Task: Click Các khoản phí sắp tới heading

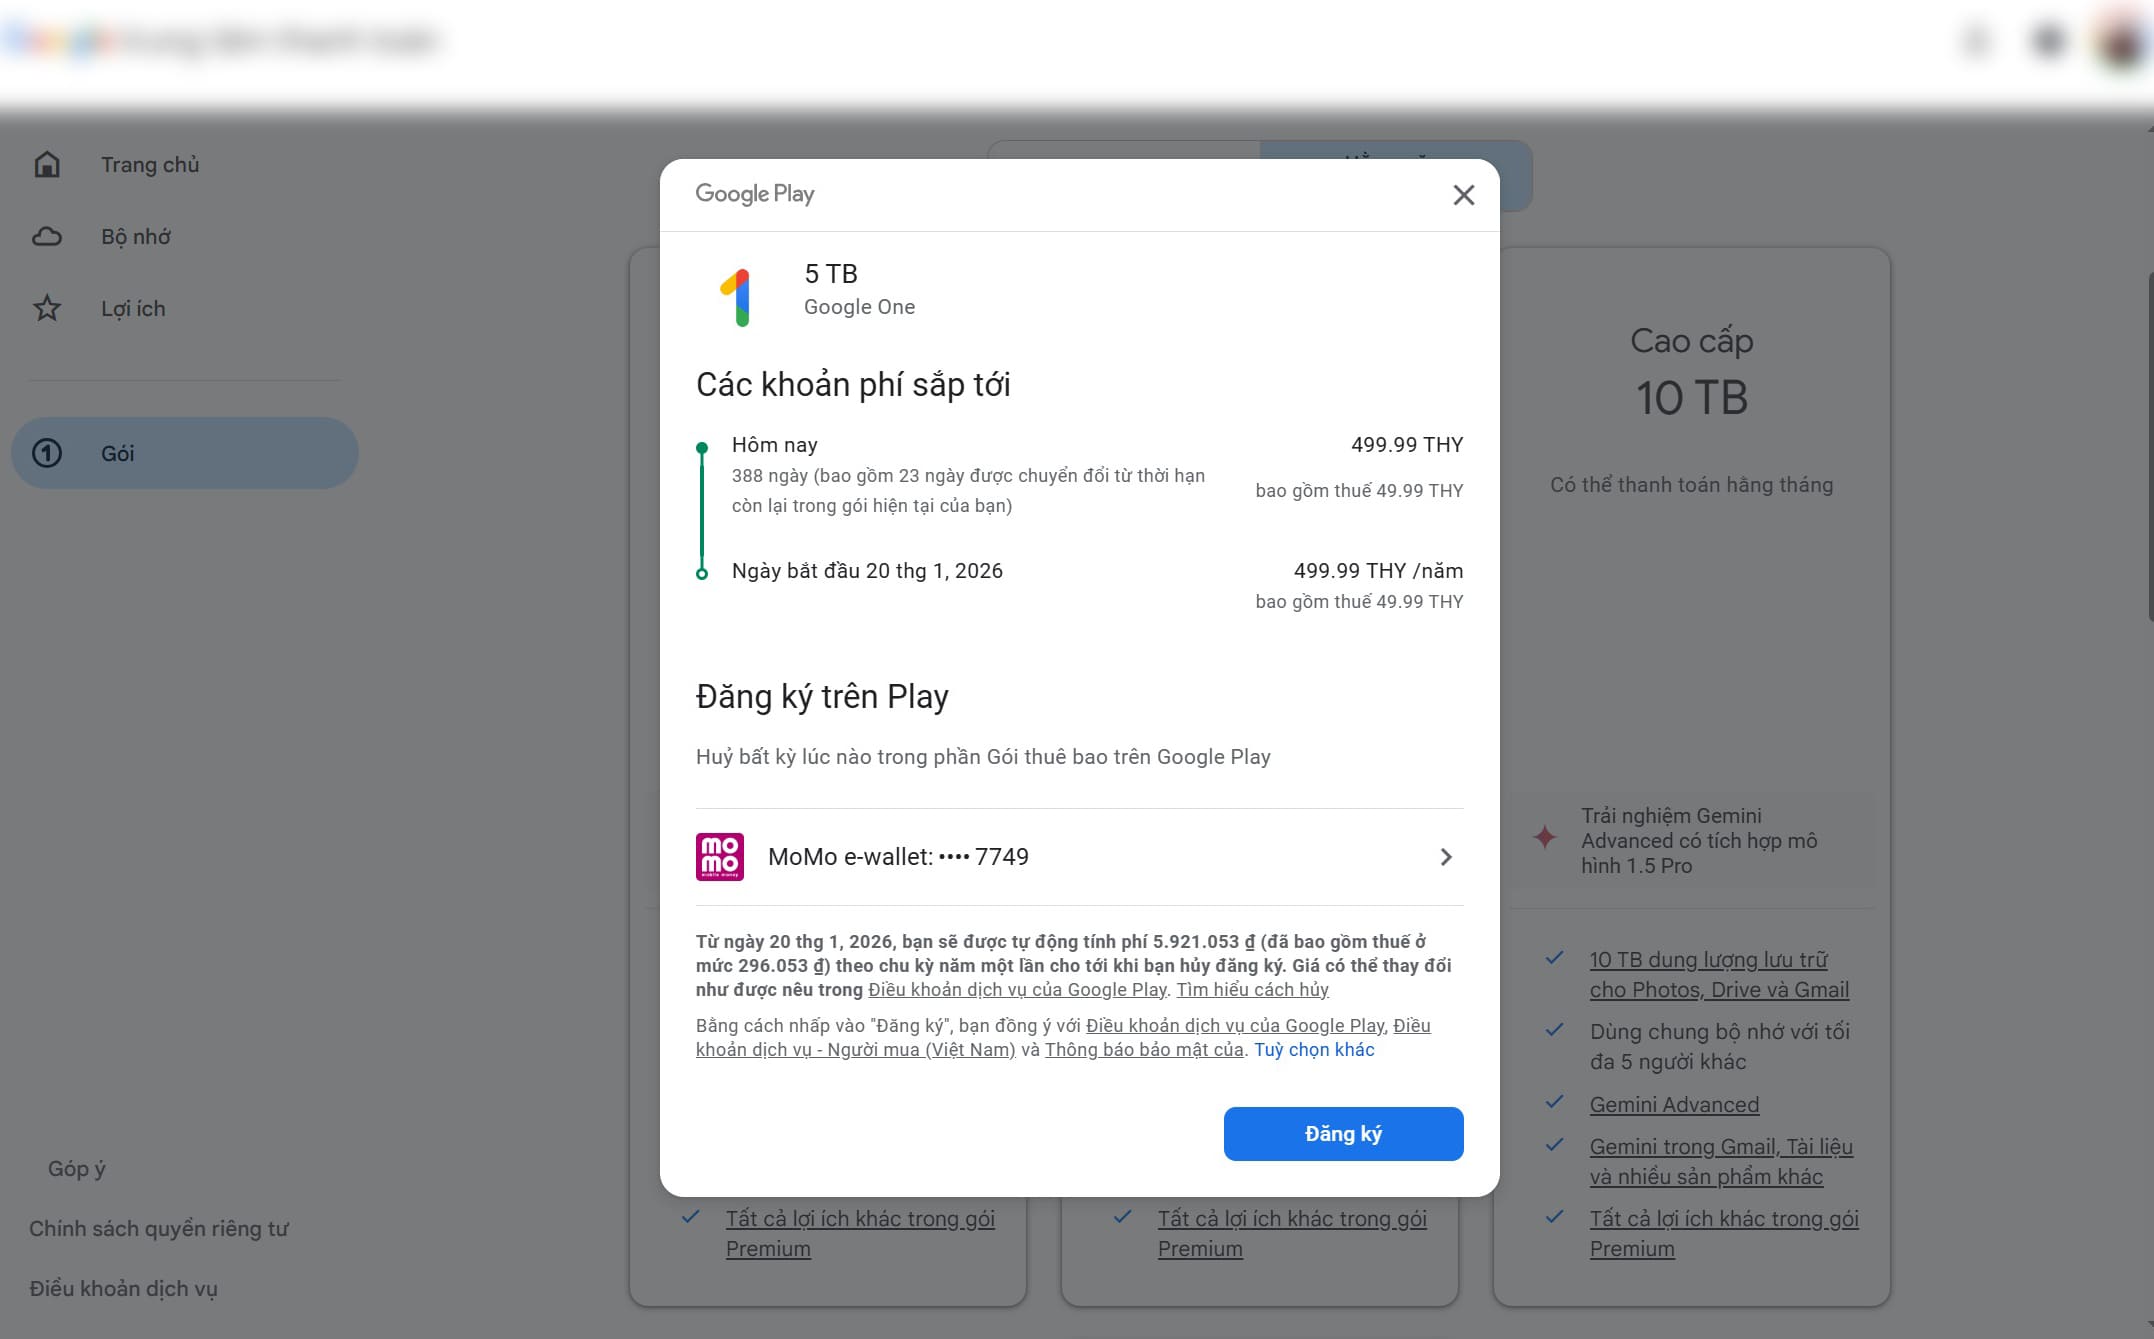Action: (853, 385)
